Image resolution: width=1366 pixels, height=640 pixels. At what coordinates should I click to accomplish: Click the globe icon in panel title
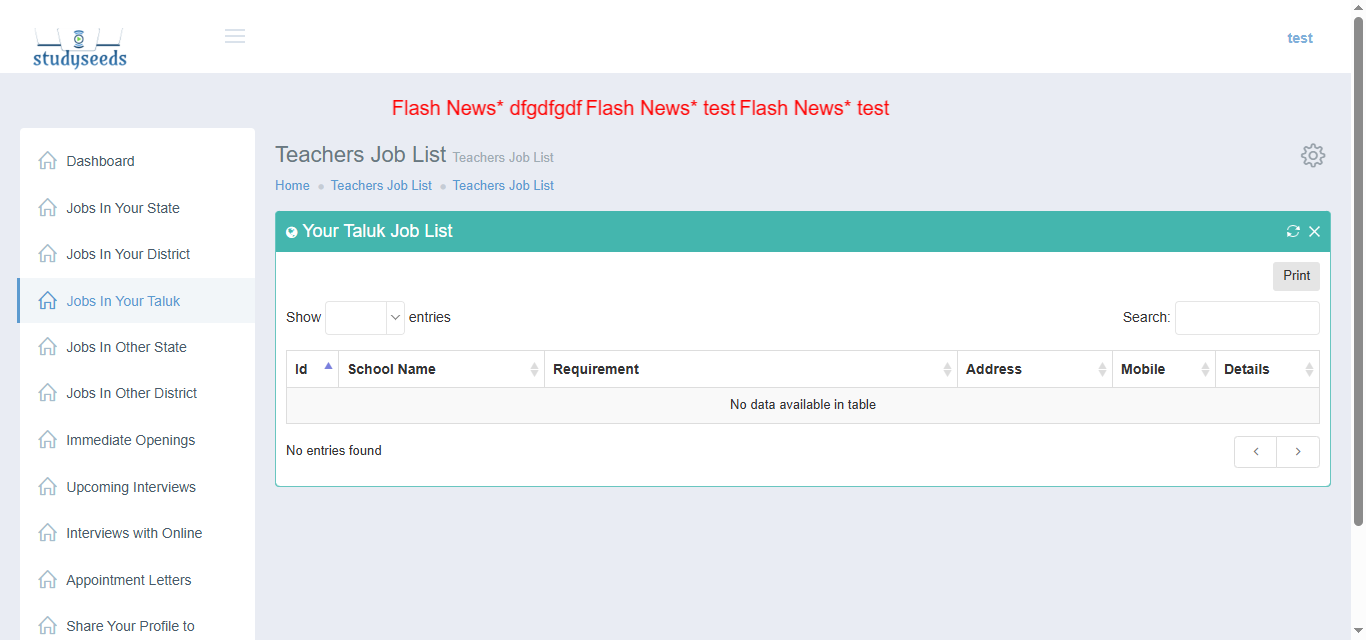[x=292, y=232]
